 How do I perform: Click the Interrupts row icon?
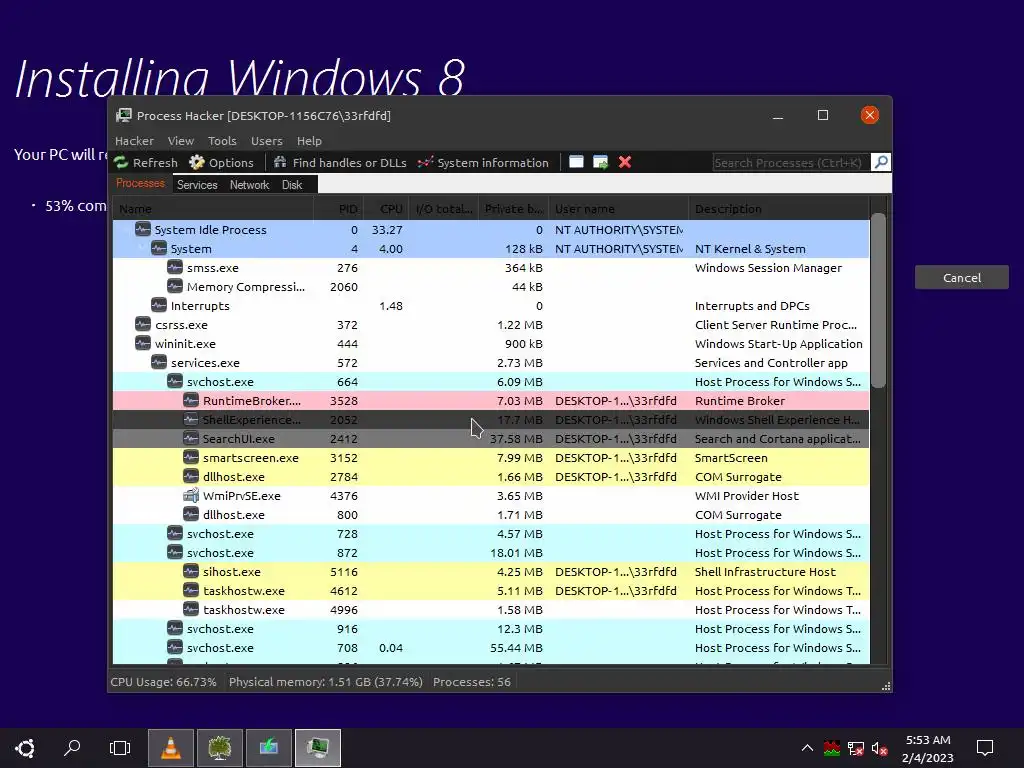pyautogui.click(x=159, y=305)
